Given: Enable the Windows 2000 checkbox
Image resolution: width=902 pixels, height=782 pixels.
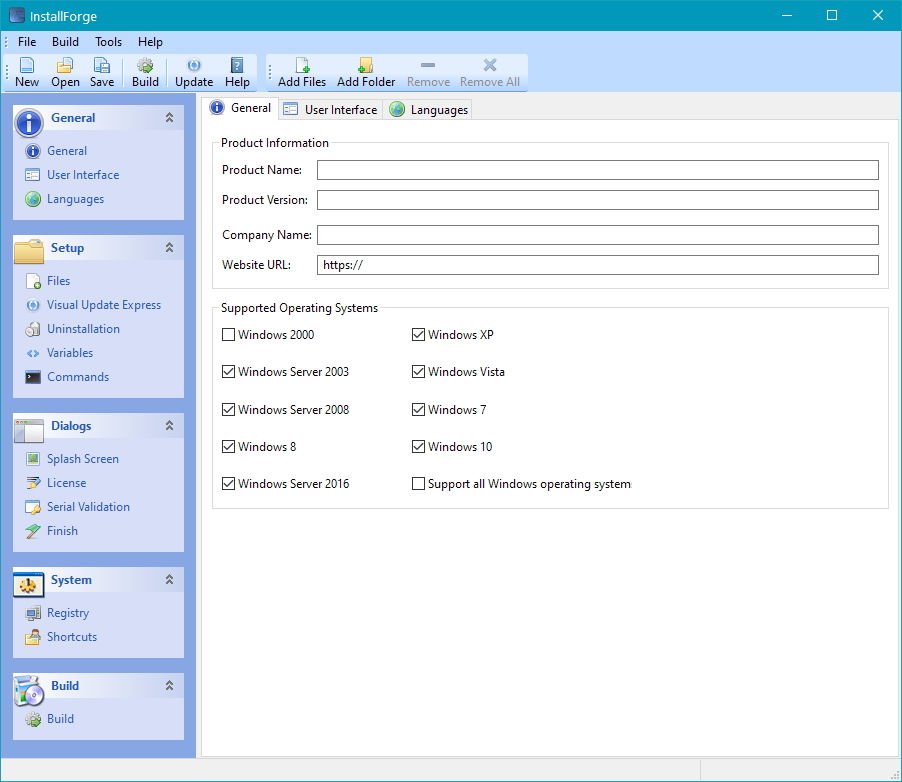Looking at the screenshot, I should coord(228,335).
